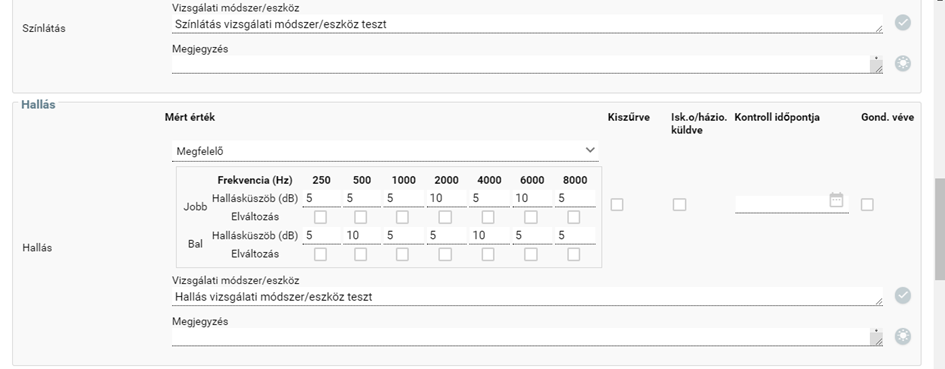The width and height of the screenshot is (945, 369).
Task: Click the circular icon beside Színlátás Megjegyzés field
Action: (902, 63)
